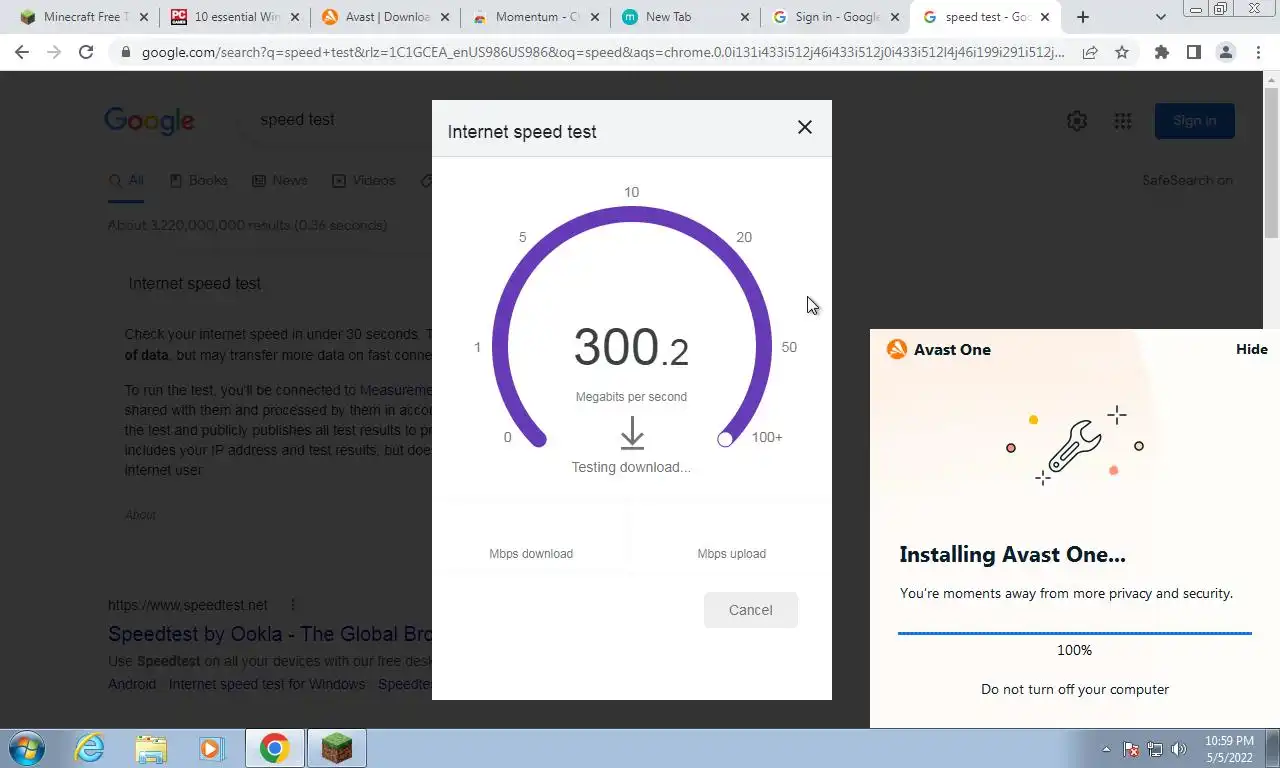The image size is (1280, 768).
Task: Close the Avast Download tab
Action: 445,17
